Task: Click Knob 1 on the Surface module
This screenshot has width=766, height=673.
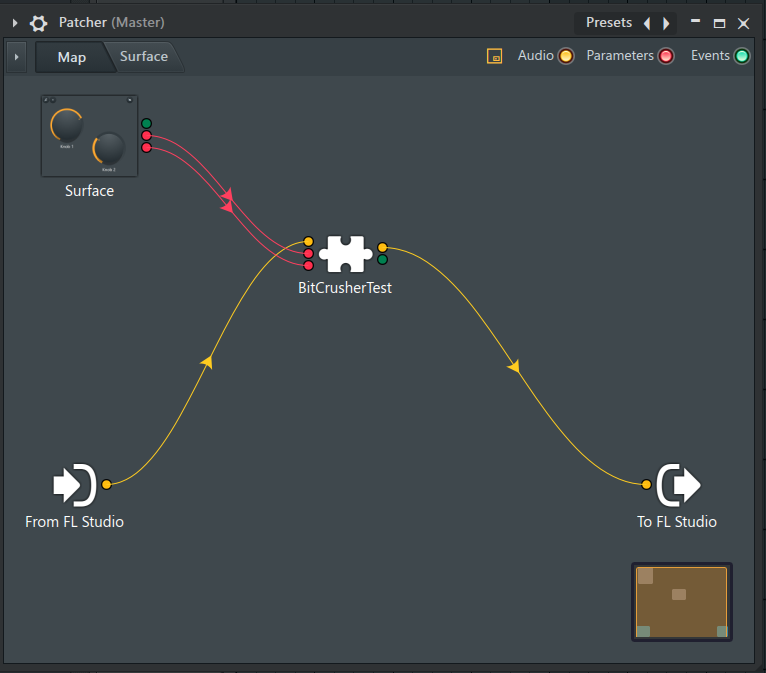Action: click(x=66, y=126)
